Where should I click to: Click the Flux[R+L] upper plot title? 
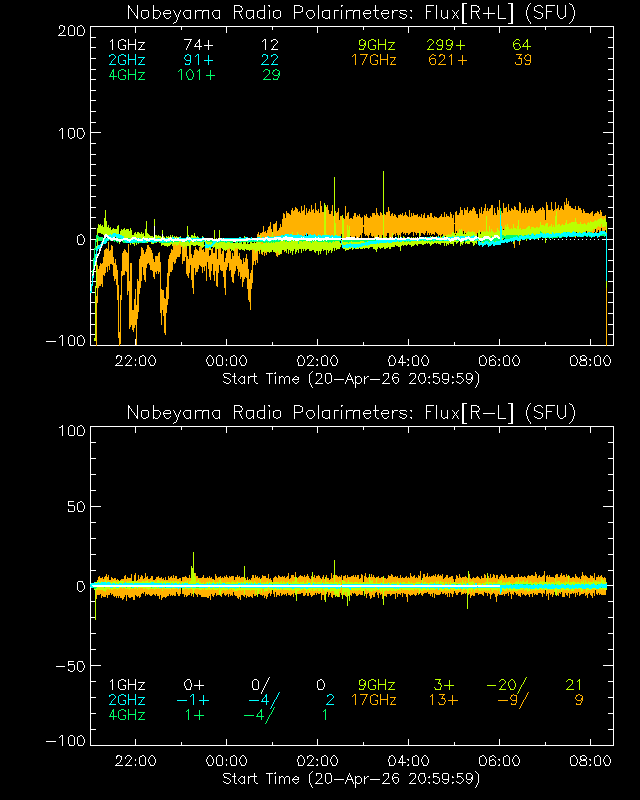[x=351, y=12]
